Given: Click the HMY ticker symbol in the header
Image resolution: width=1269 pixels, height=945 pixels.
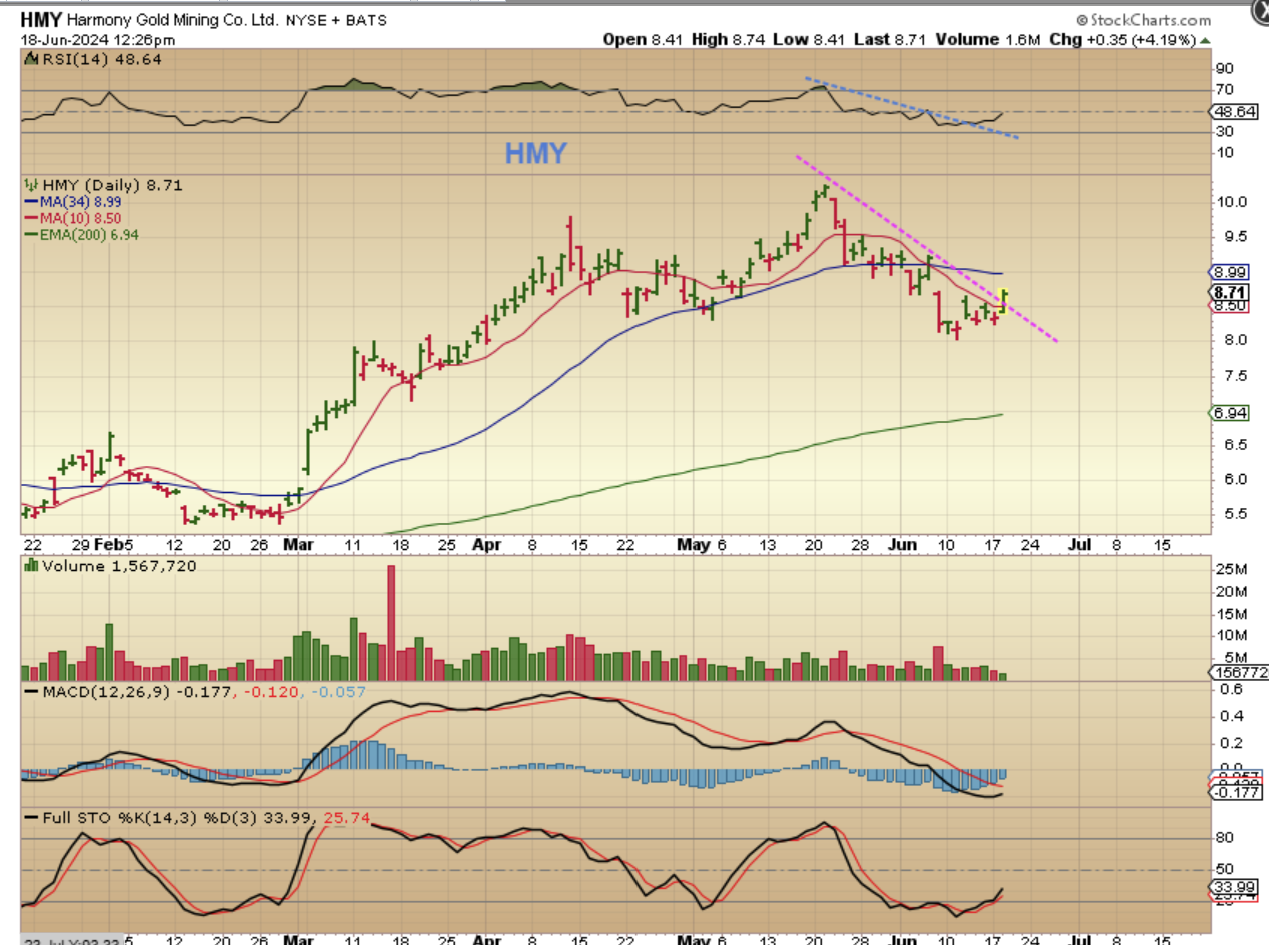Looking at the screenshot, I should coord(41,19).
